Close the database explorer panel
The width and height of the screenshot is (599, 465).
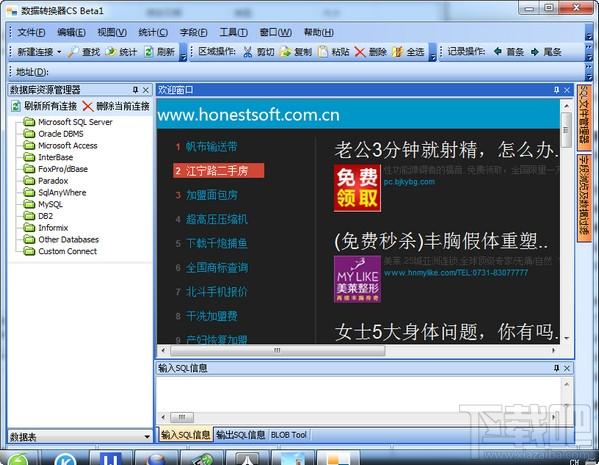tap(146, 90)
